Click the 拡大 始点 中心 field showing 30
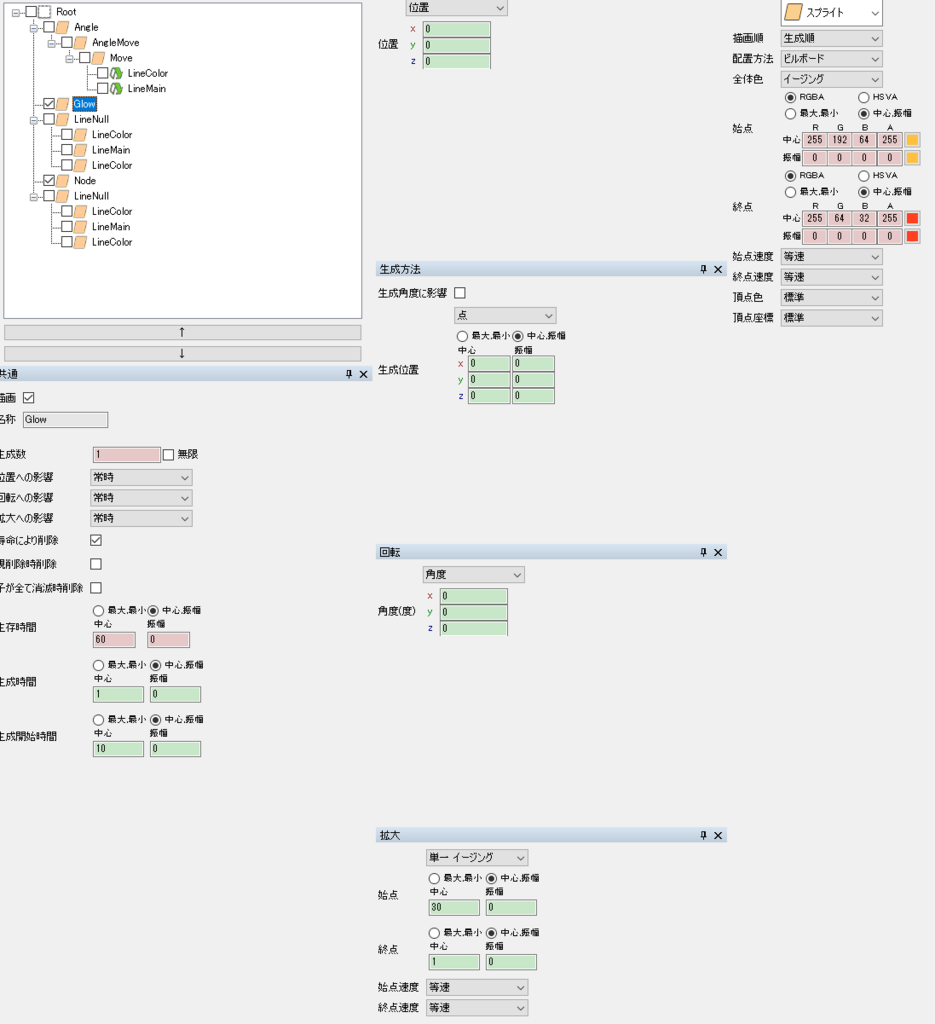935x1024 pixels. point(454,908)
